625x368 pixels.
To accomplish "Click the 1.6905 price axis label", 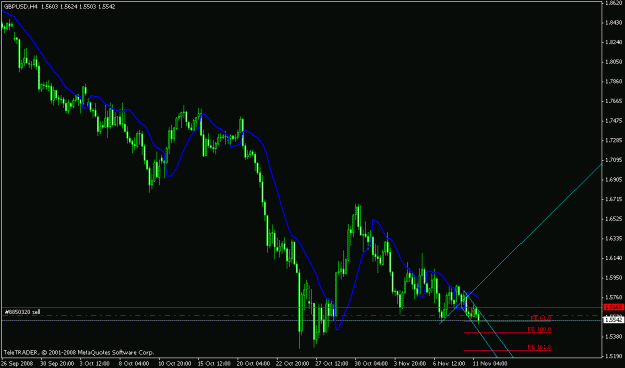I will (x=614, y=179).
